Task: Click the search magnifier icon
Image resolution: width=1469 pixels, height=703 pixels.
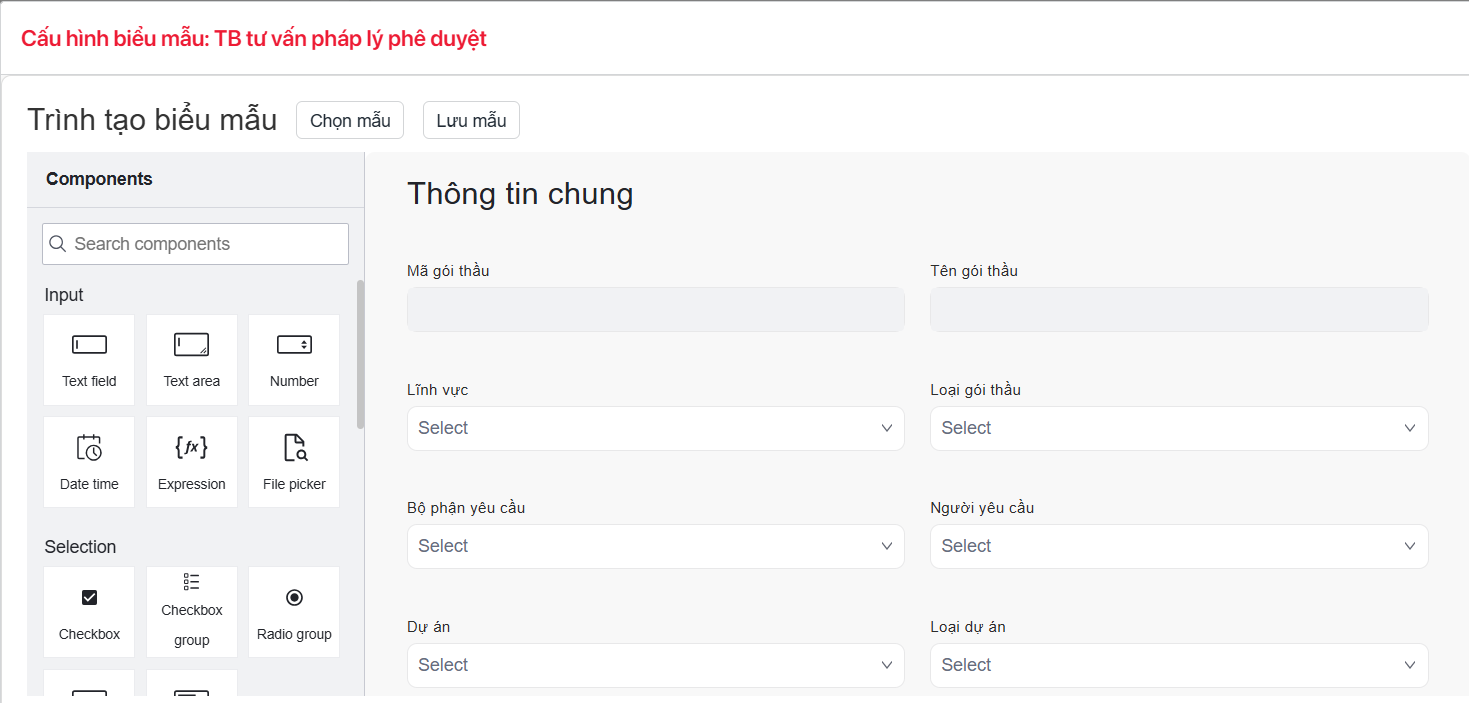Action: [58, 244]
